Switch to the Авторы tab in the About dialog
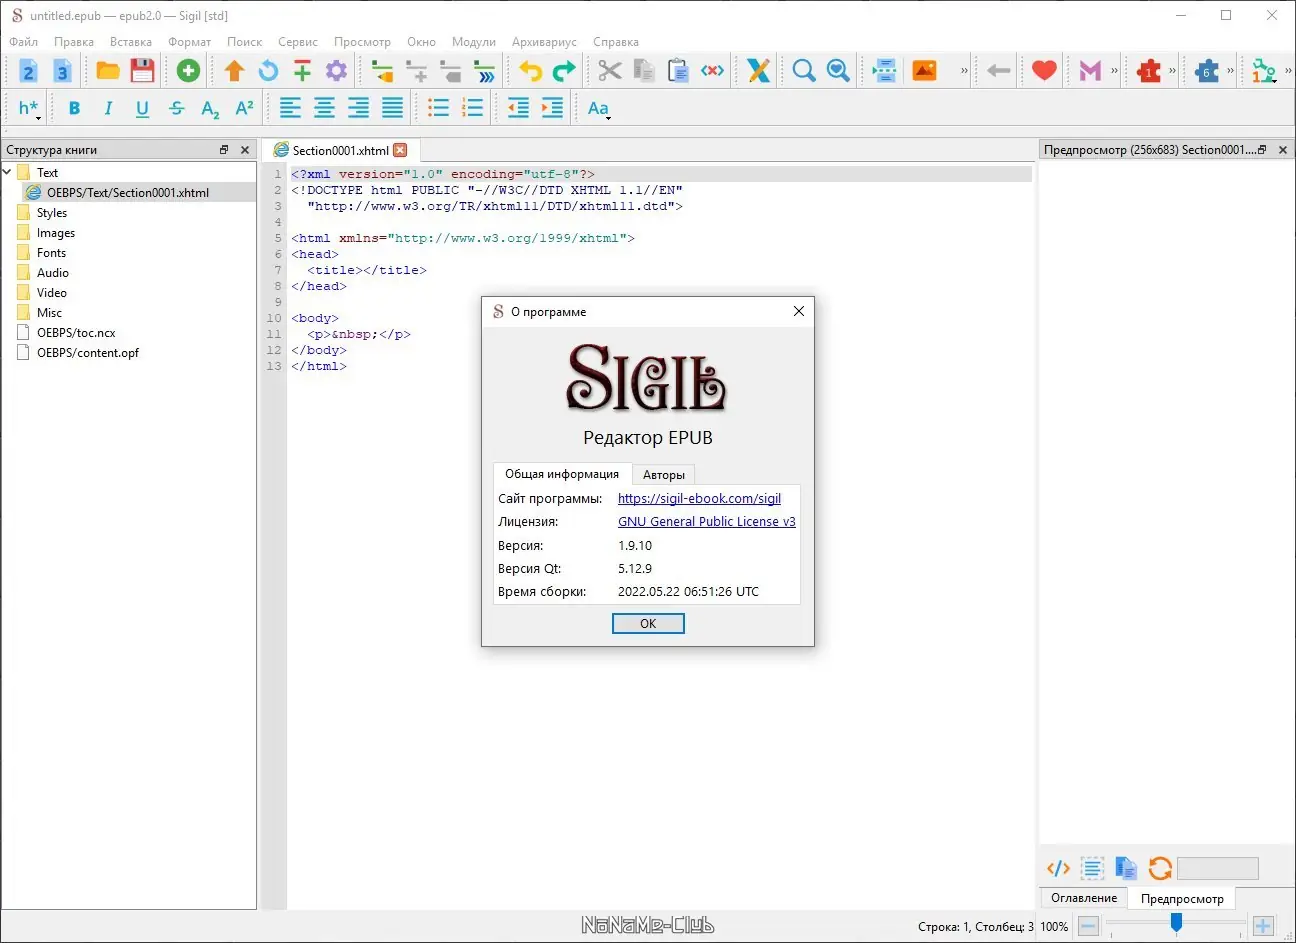Screen dimensions: 1296x943 [x=663, y=475]
